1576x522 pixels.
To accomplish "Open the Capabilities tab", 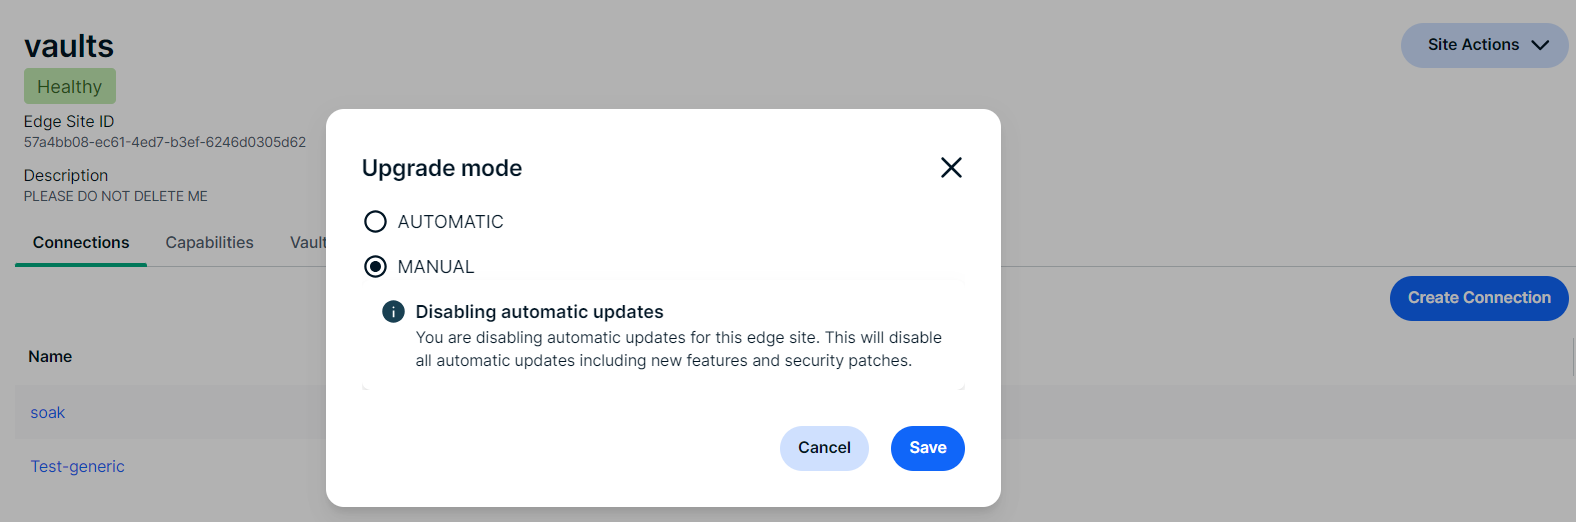I will pyautogui.click(x=209, y=243).
